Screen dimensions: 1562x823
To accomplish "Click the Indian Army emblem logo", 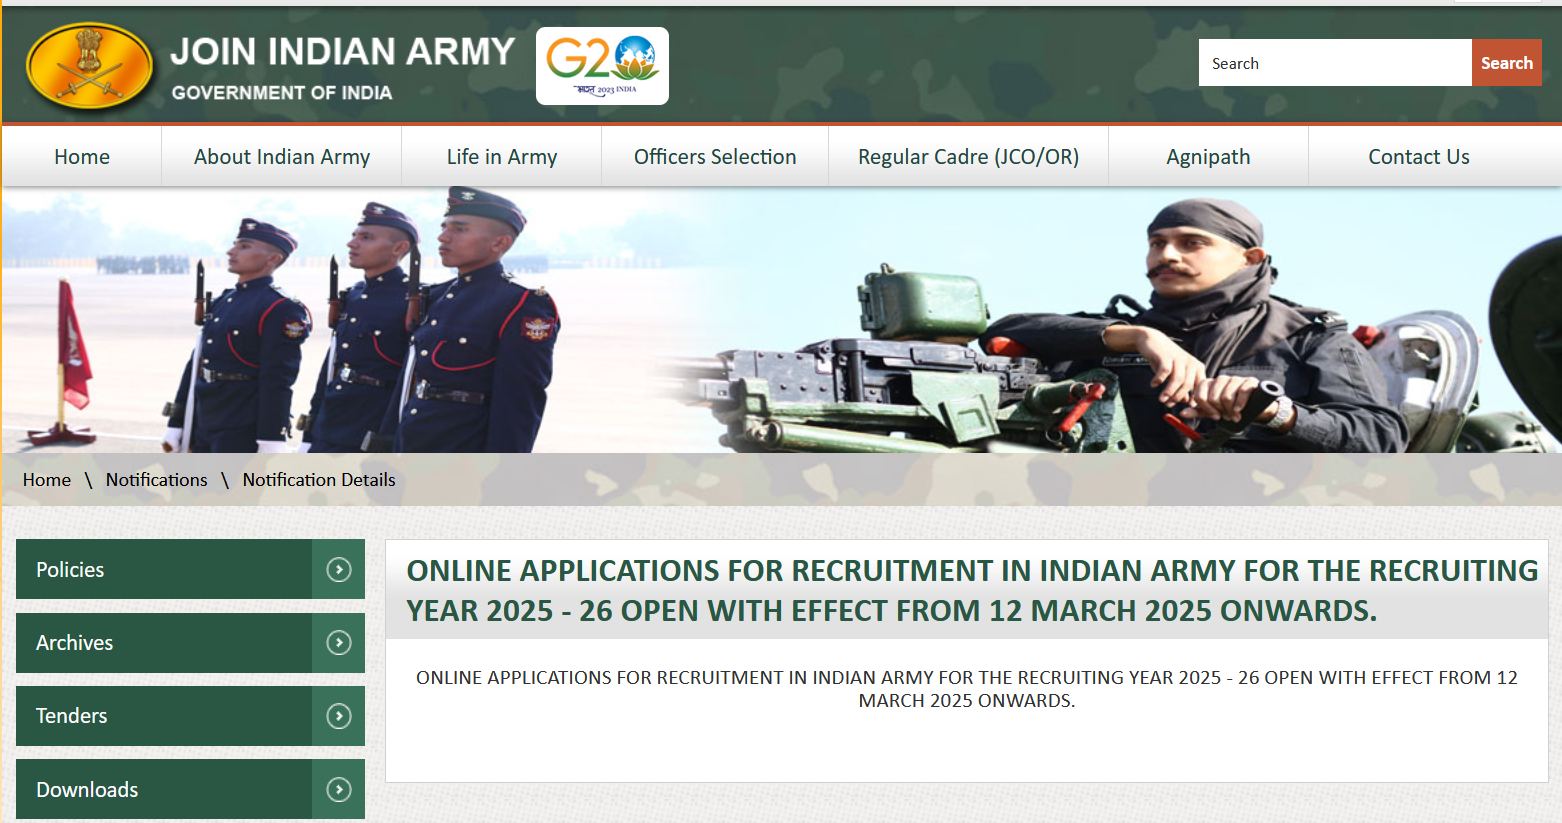I will coord(90,66).
